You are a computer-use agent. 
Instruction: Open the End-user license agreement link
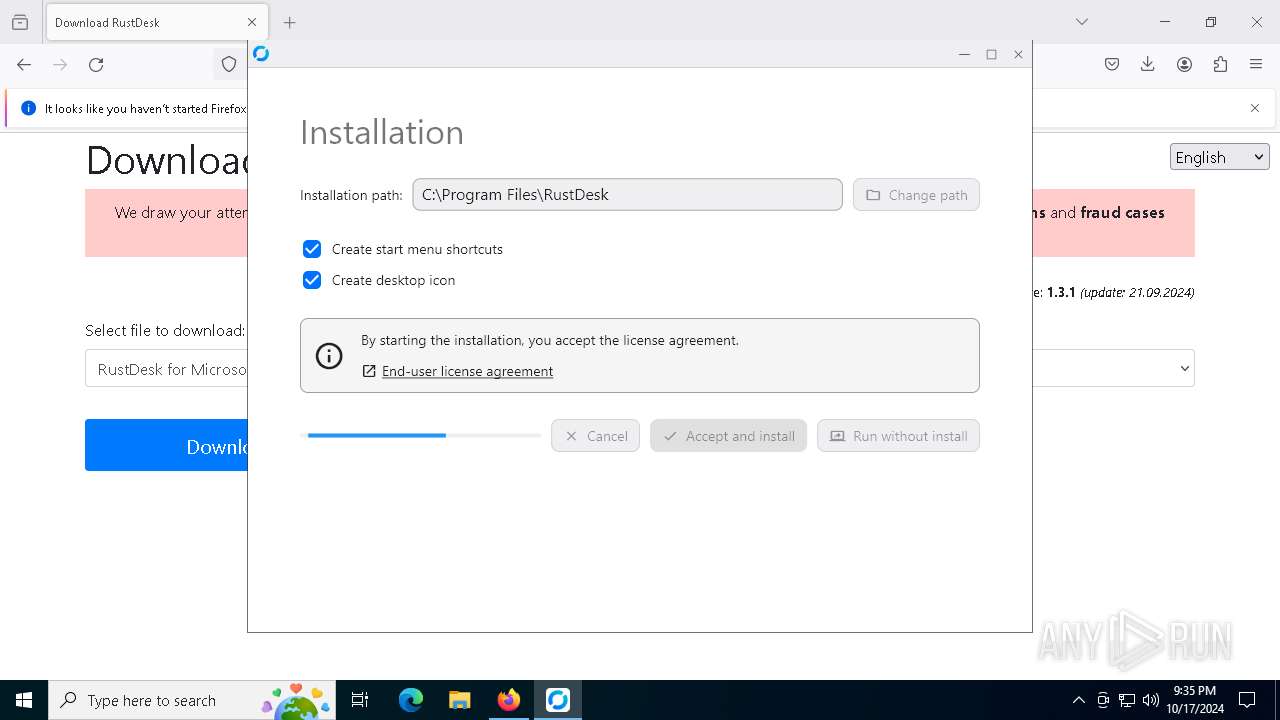467,371
